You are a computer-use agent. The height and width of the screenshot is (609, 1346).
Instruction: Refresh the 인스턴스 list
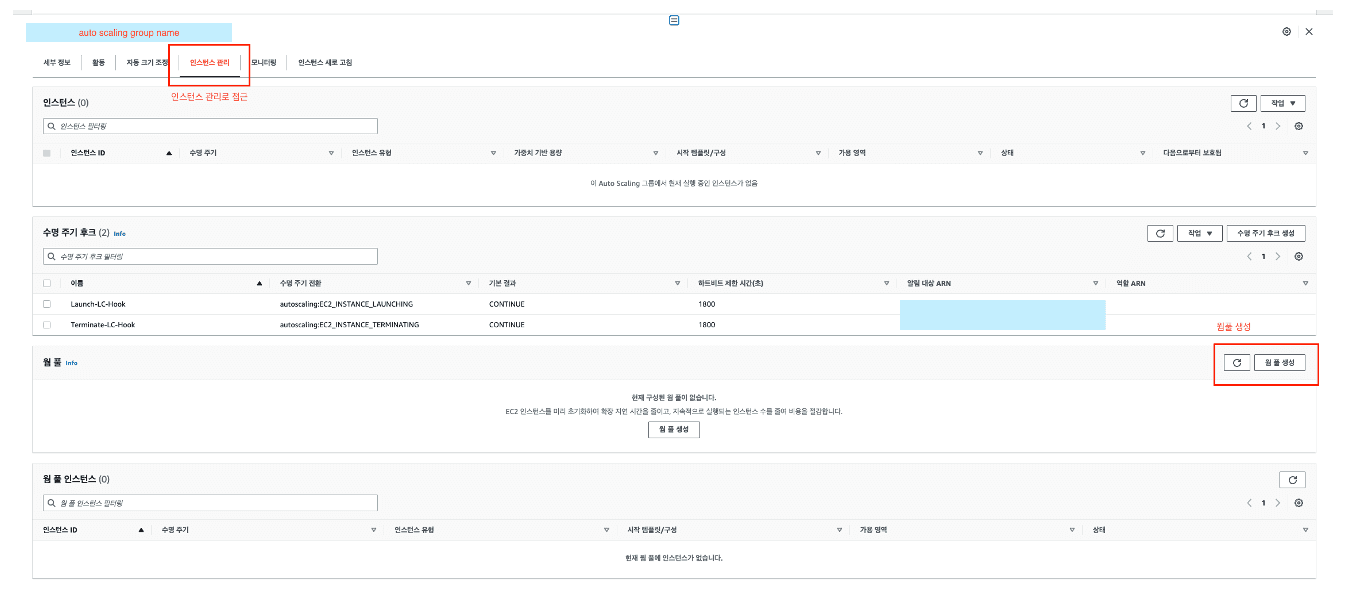1243,103
